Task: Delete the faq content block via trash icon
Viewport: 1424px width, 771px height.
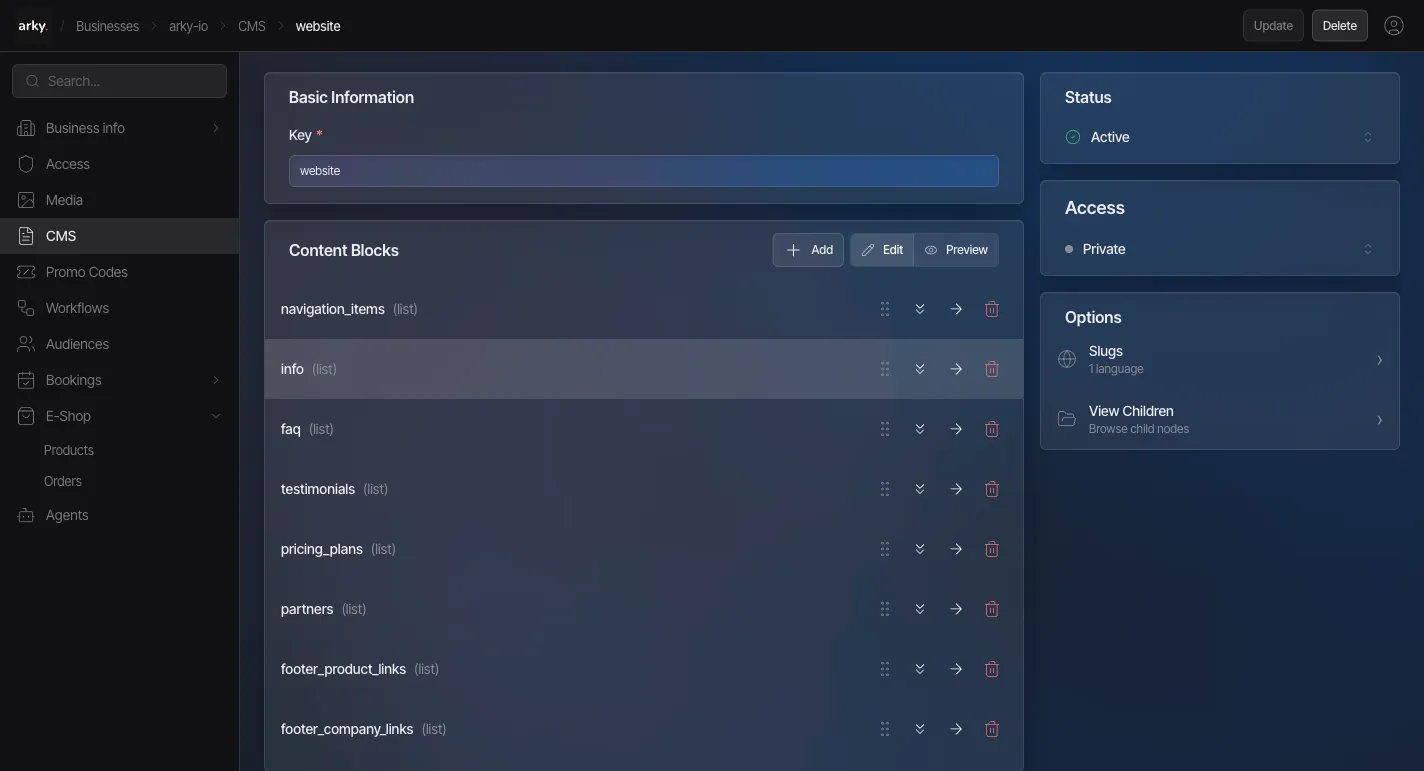Action: [991, 428]
